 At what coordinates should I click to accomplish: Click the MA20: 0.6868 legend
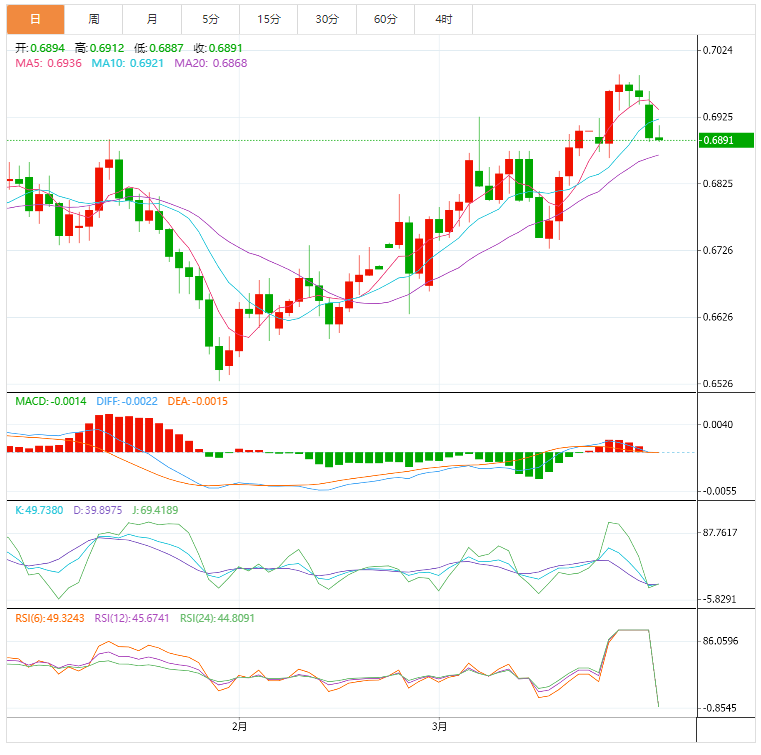[x=211, y=63]
